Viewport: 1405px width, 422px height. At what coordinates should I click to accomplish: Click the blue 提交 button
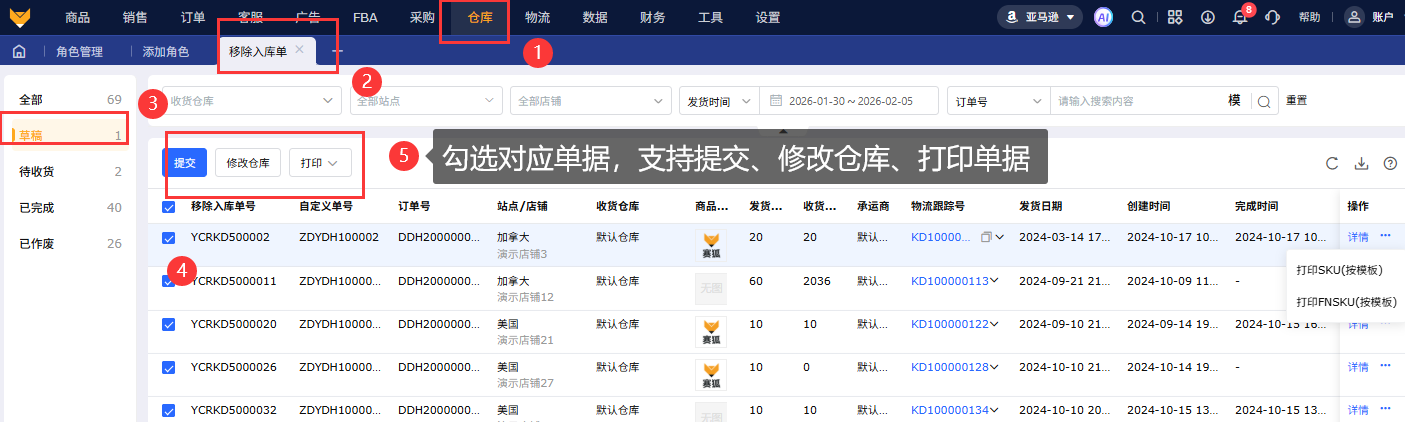point(184,162)
